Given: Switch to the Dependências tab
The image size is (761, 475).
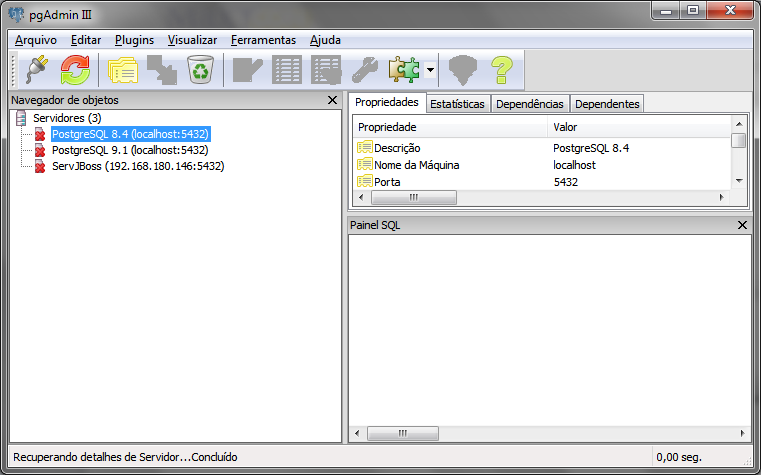Looking at the screenshot, I should tap(529, 104).
